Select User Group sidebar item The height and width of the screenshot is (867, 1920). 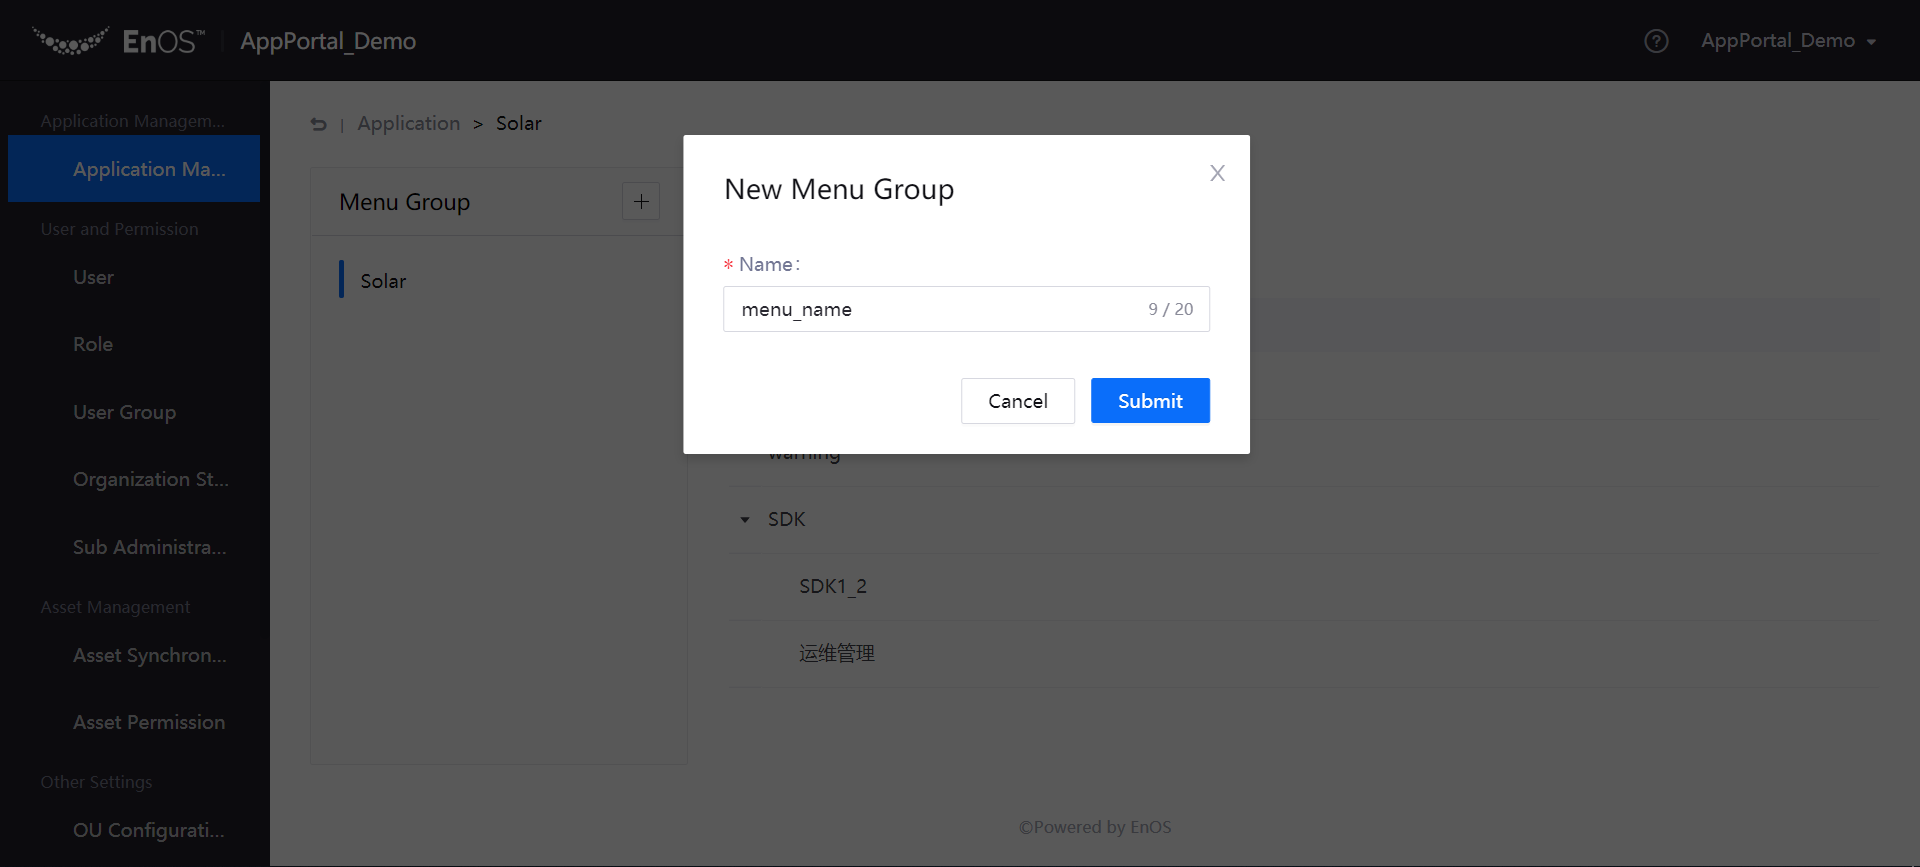pos(124,412)
